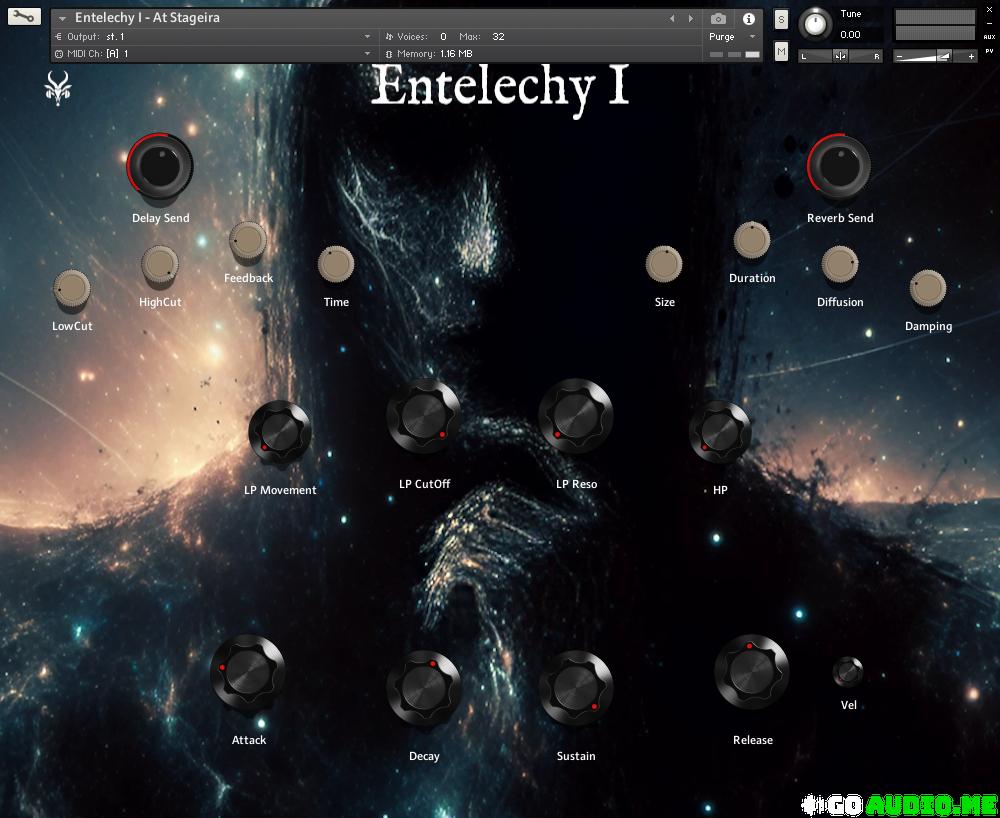The width and height of the screenshot is (1000, 818).
Task: Click the HP filter knob
Action: [x=719, y=432]
